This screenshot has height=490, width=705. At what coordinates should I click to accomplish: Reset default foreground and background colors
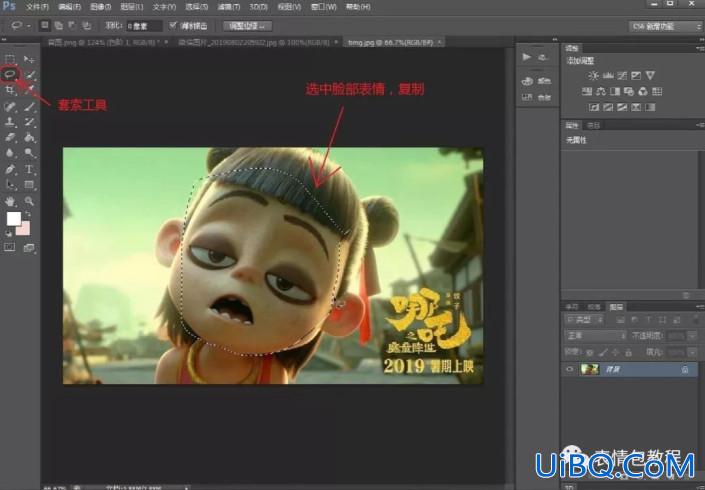tap(9, 233)
